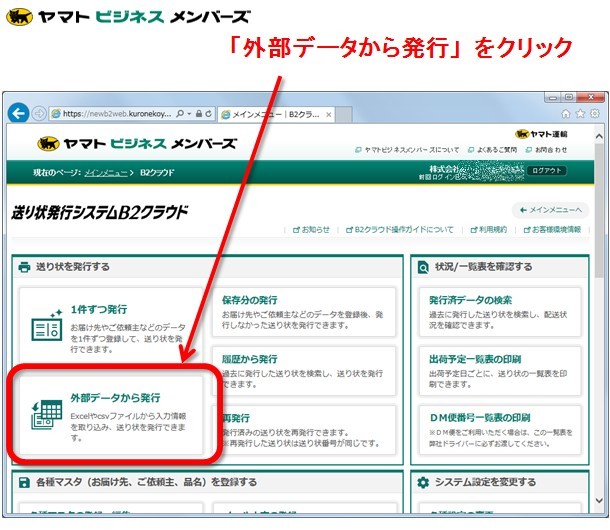Click the ヤマト運輸 logo at top right
The height and width of the screenshot is (530, 610).
(x=541, y=134)
